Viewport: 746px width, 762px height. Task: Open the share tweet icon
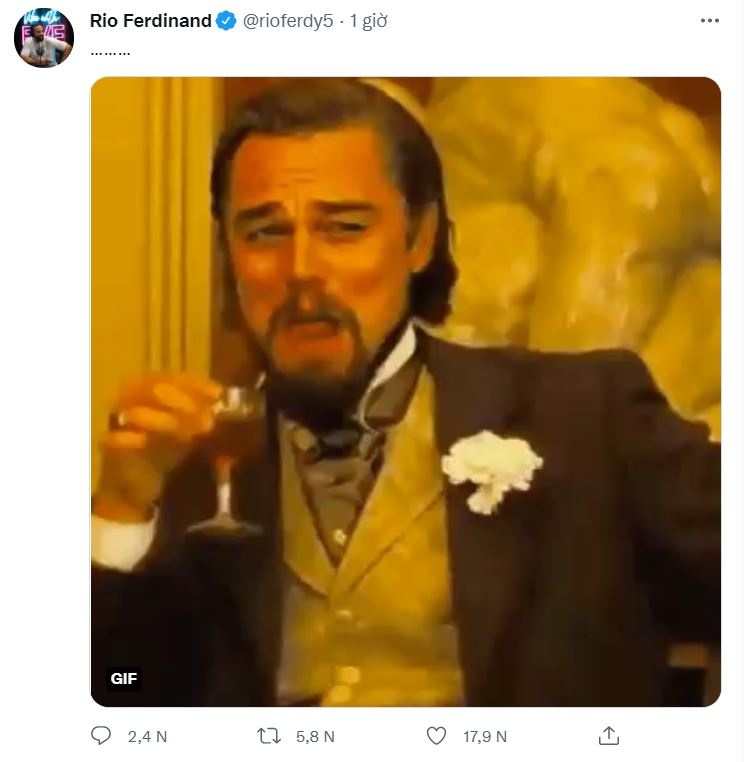(x=608, y=736)
